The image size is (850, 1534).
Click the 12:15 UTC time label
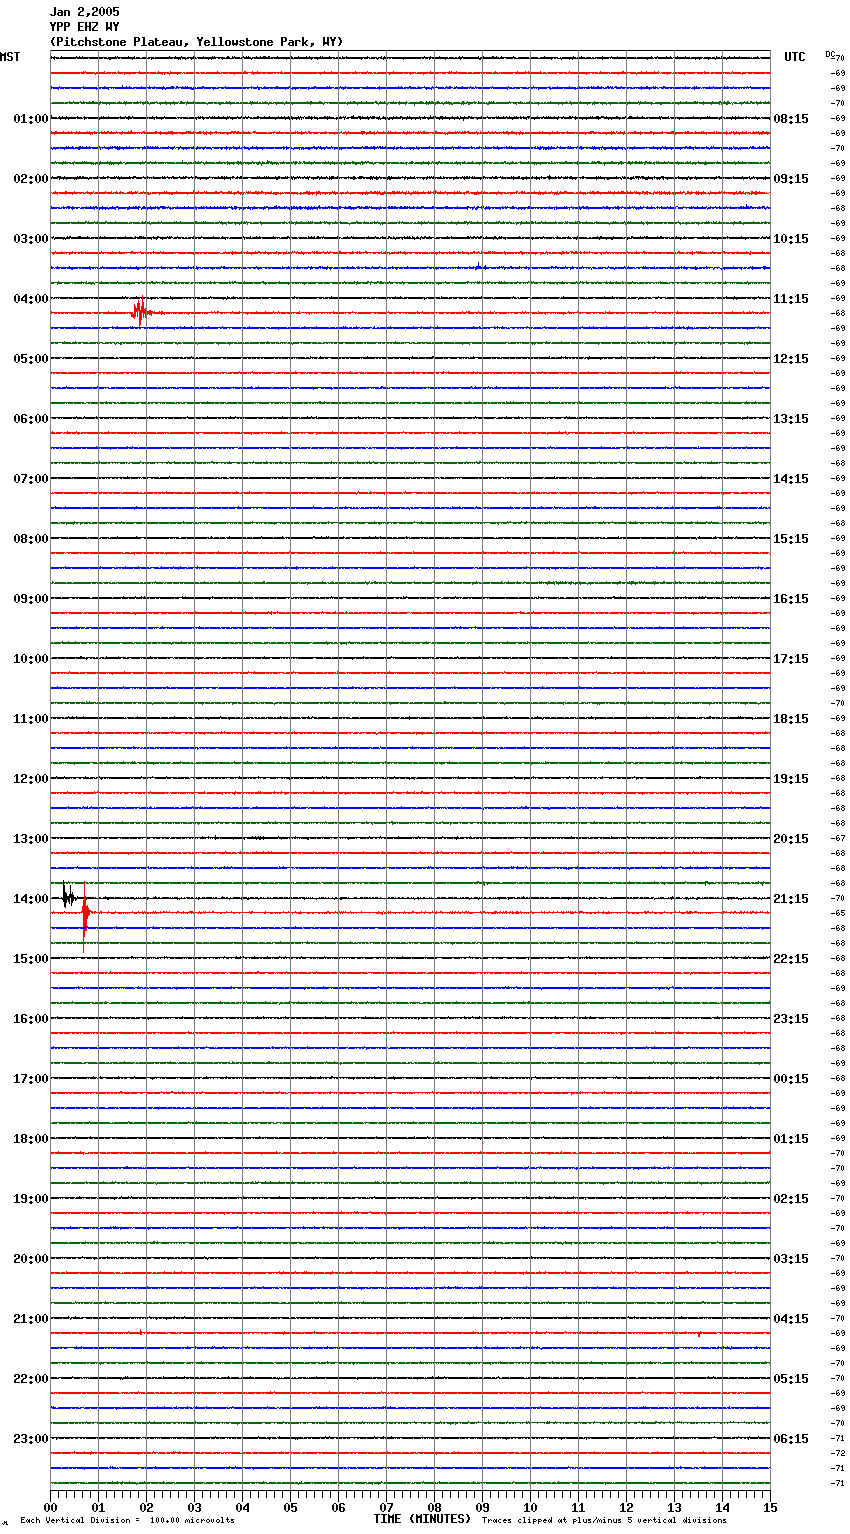click(x=791, y=359)
